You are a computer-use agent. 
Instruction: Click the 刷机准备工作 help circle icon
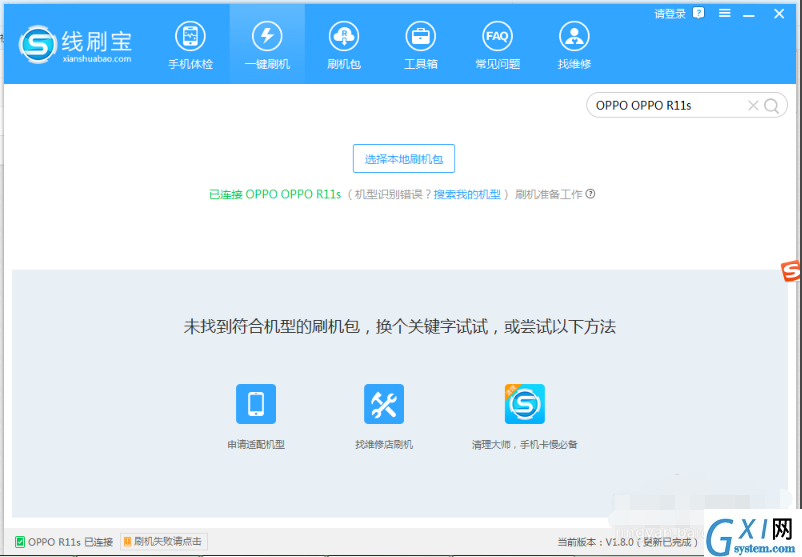(590, 194)
